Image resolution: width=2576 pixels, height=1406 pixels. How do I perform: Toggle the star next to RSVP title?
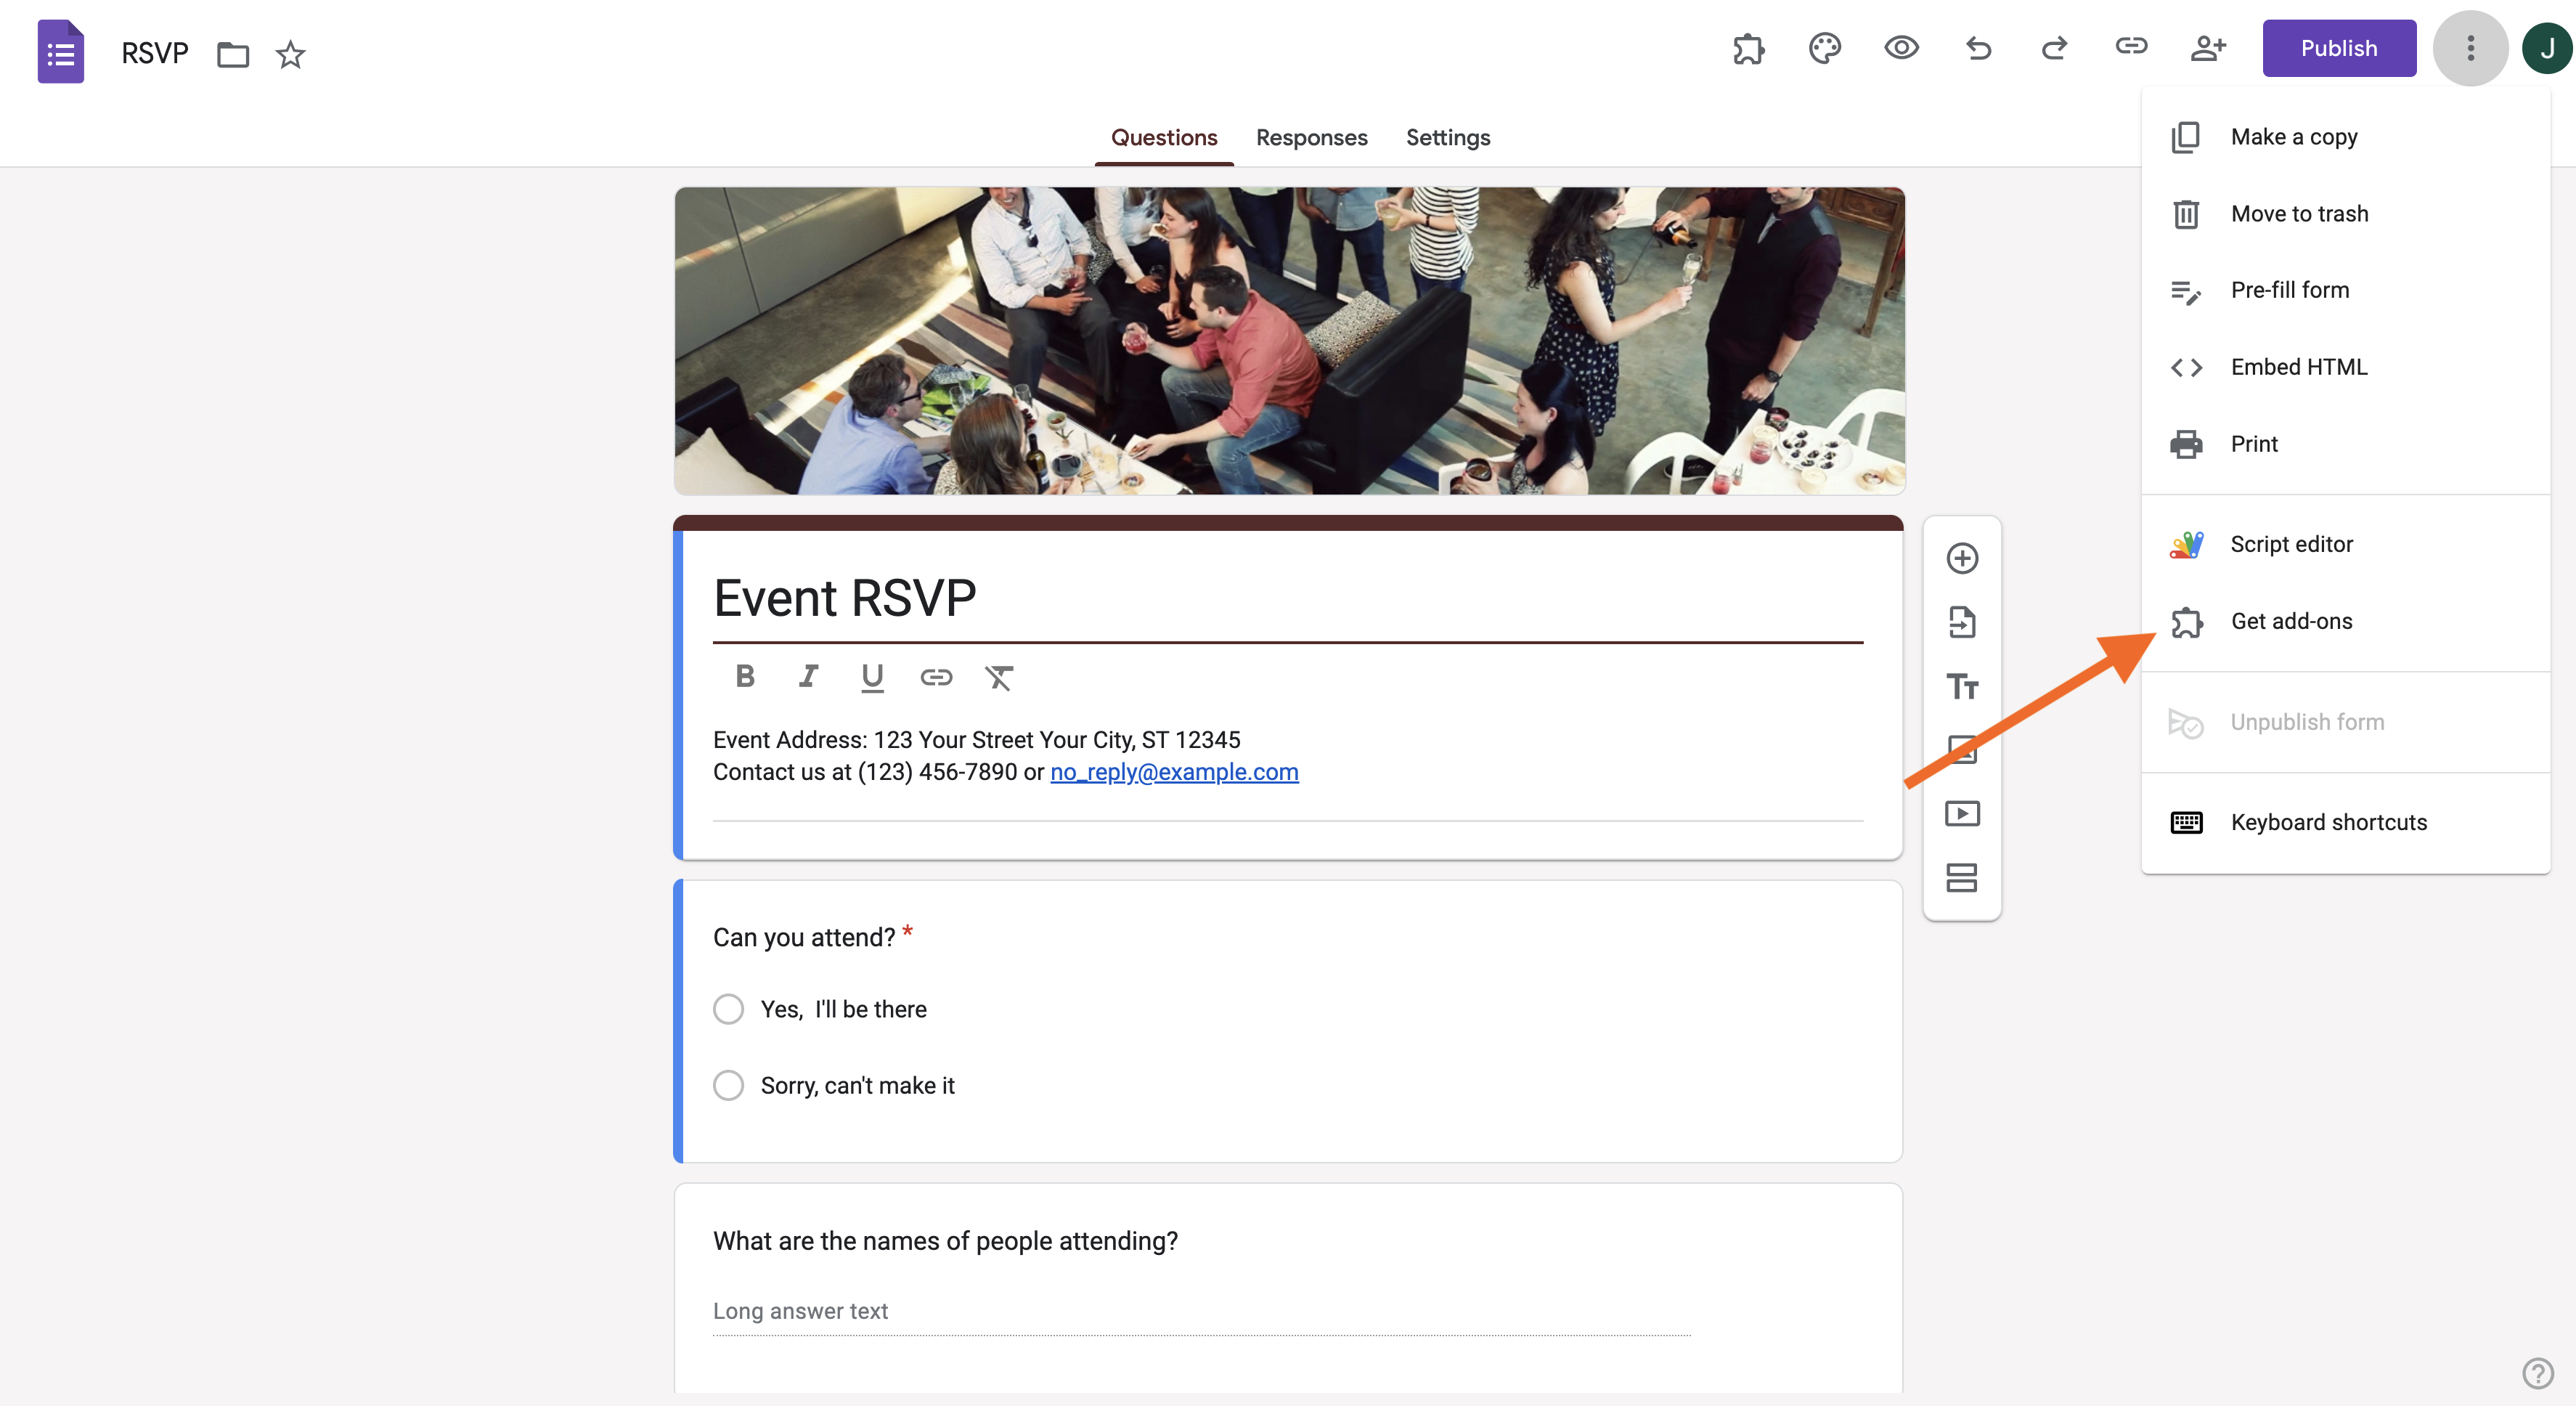tap(290, 54)
